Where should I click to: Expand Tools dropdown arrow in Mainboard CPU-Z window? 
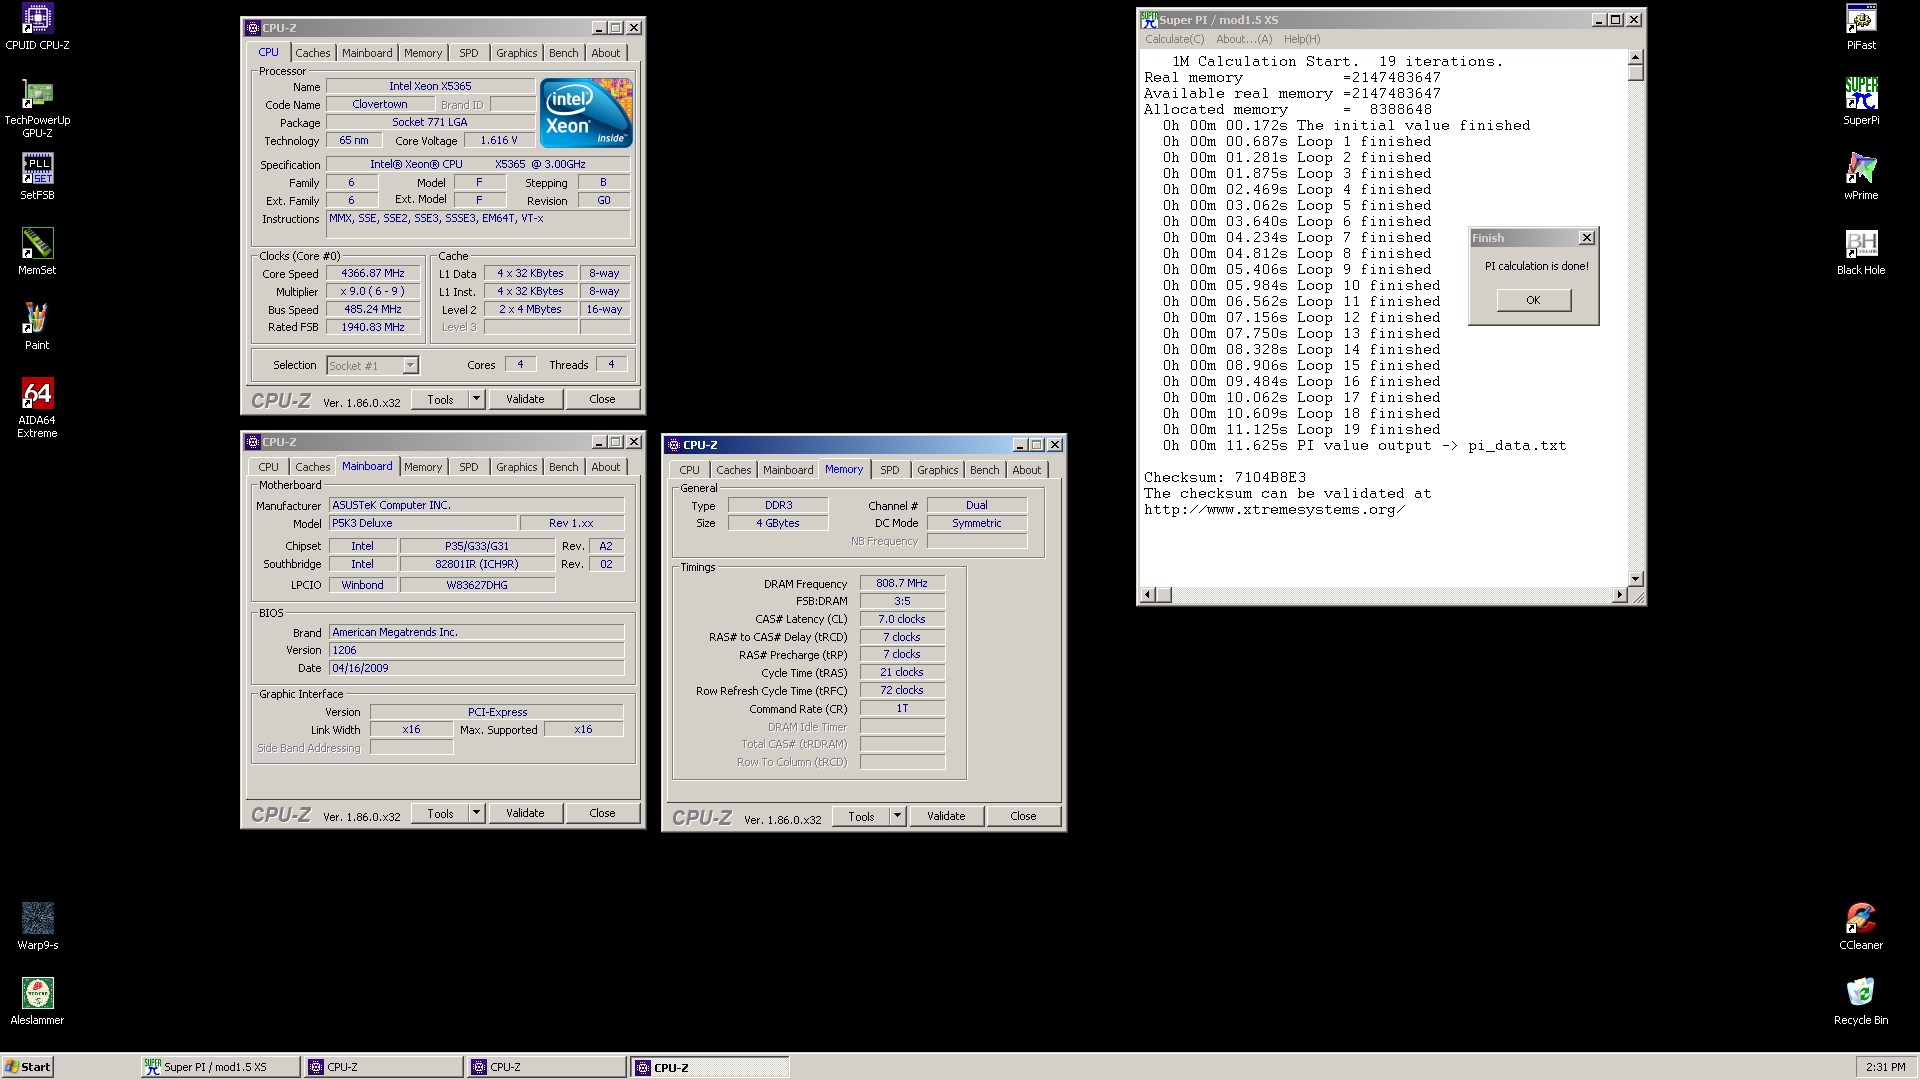coord(477,813)
